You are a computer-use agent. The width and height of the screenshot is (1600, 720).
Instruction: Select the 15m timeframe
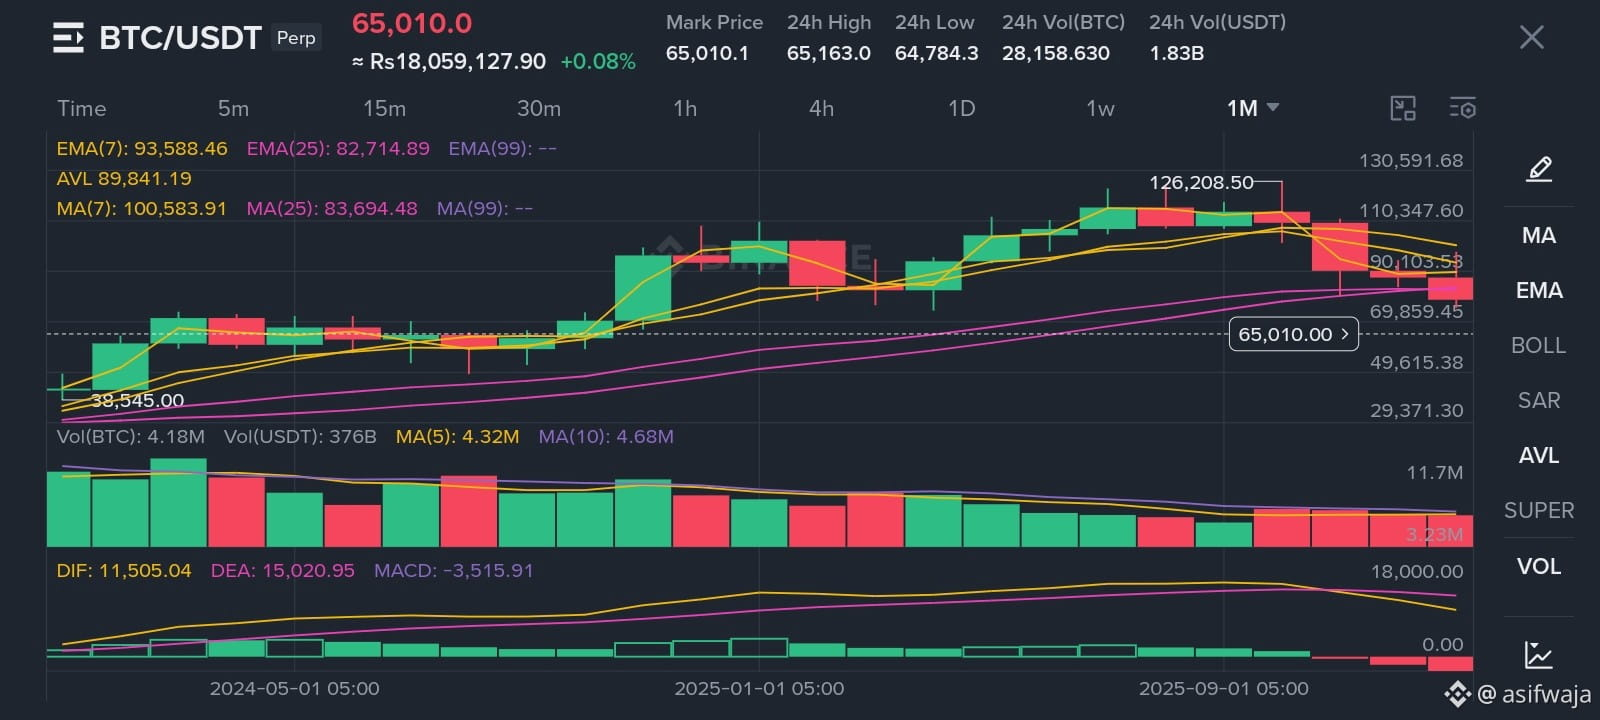[x=384, y=108]
